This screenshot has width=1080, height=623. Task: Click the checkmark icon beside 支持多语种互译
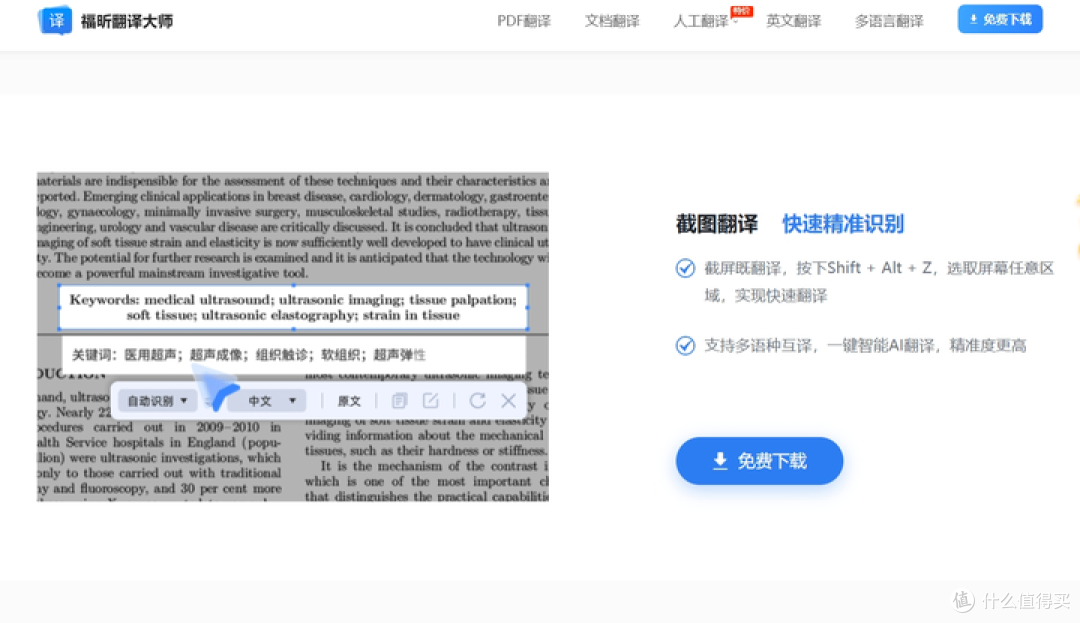[x=685, y=345]
